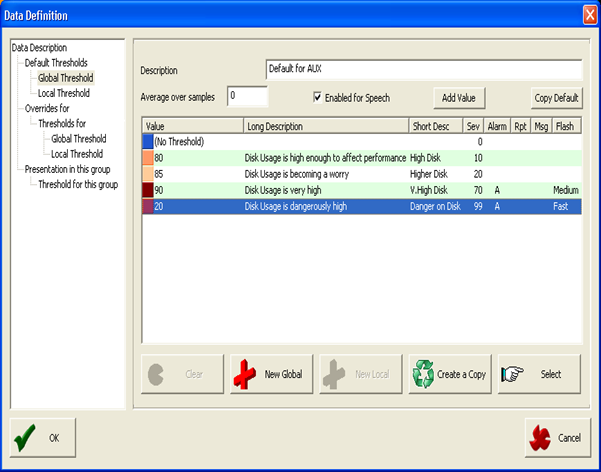Click the Description text field
The width and height of the screenshot is (601, 472).
(423, 69)
